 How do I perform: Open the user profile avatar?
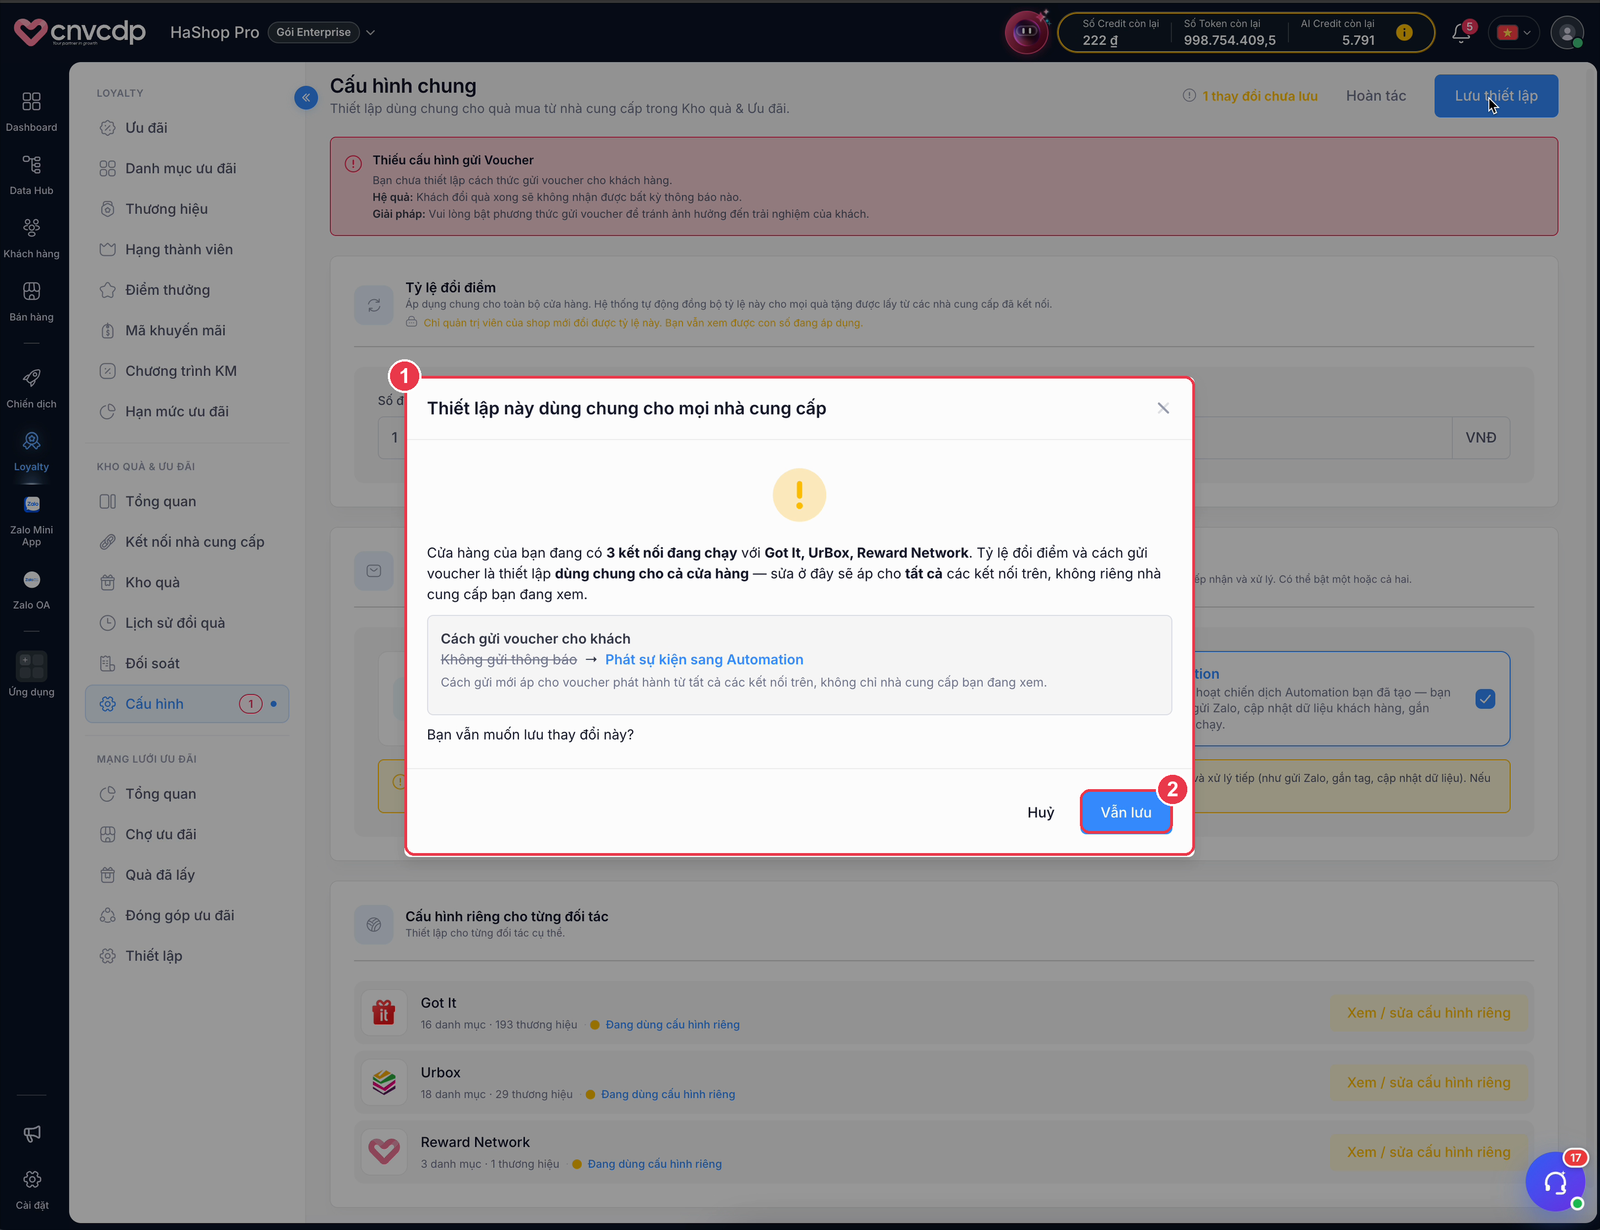[x=1567, y=33]
